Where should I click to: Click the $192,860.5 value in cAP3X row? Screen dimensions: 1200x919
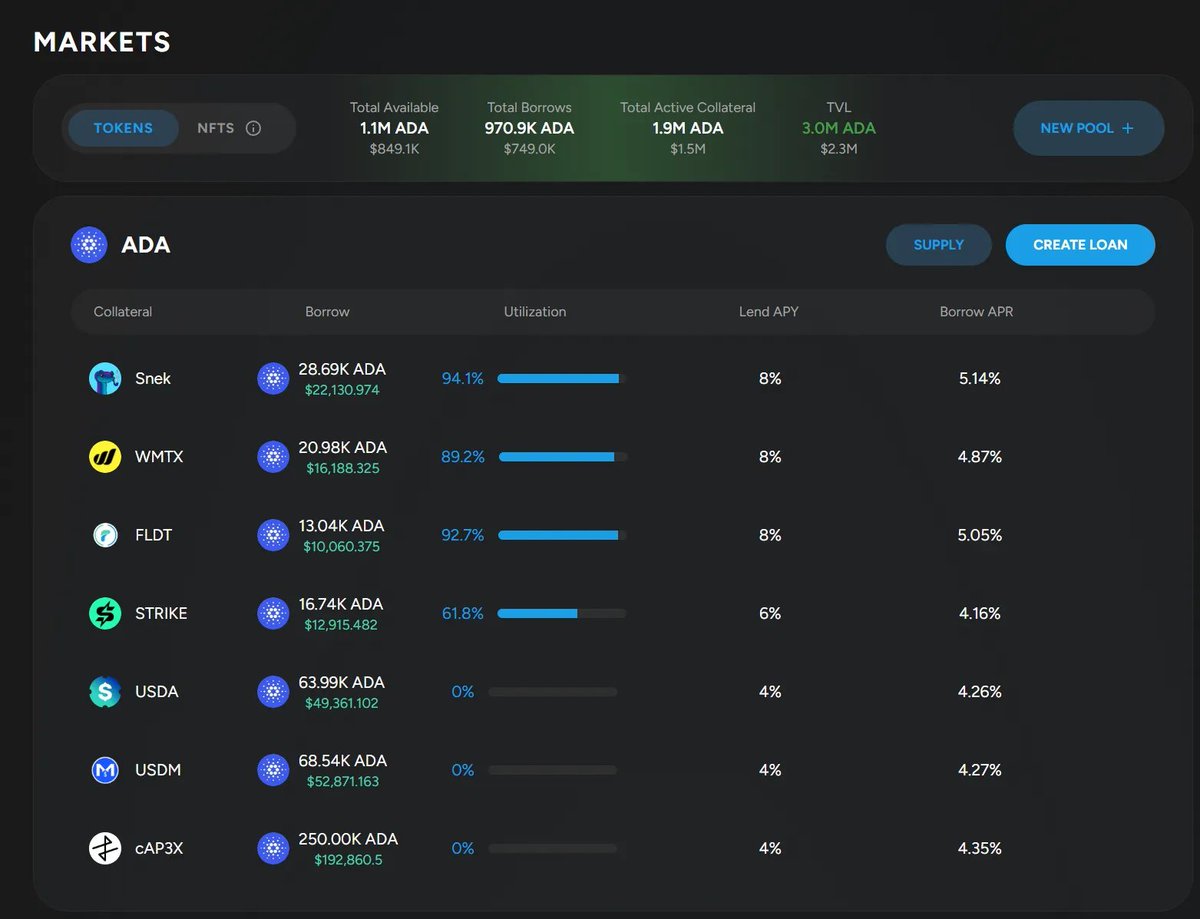348,860
